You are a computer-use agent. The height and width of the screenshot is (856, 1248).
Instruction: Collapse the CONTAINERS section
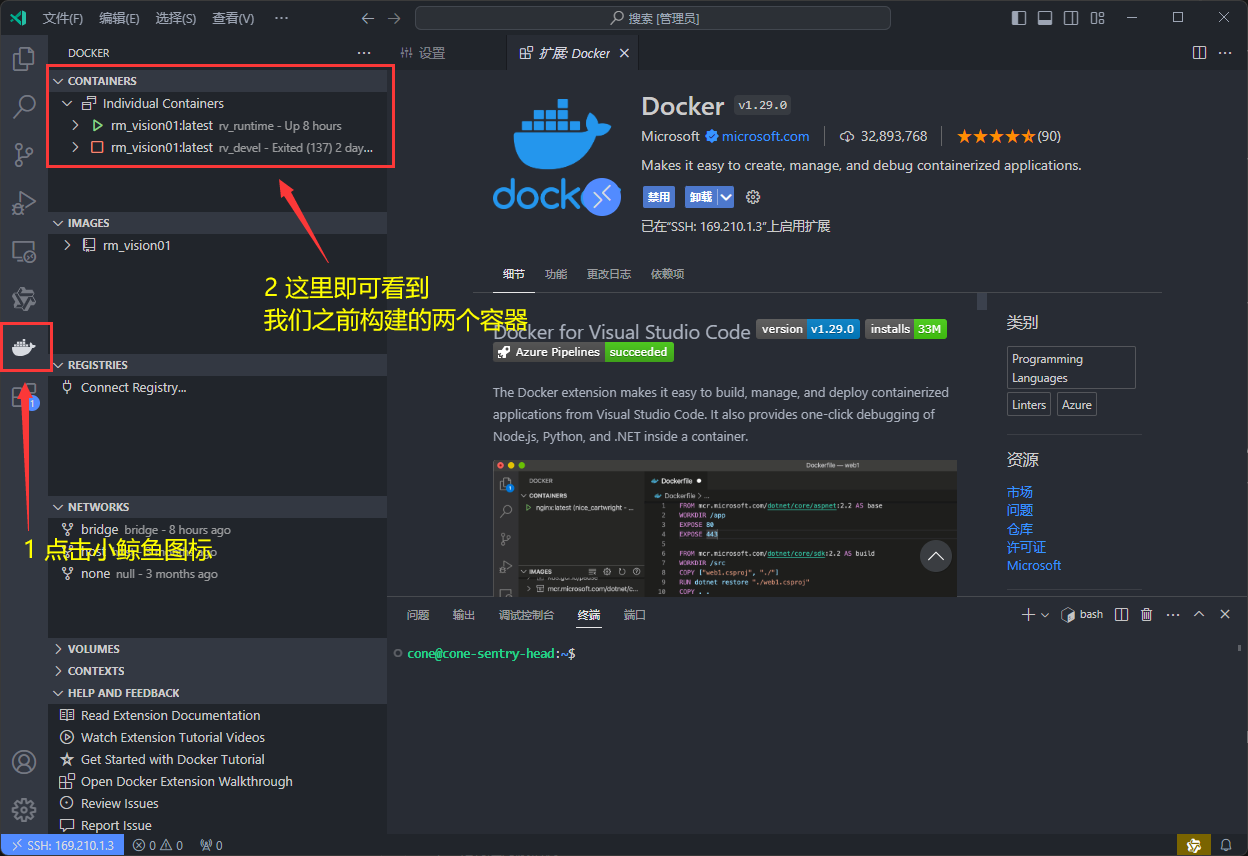pyautogui.click(x=217, y=81)
